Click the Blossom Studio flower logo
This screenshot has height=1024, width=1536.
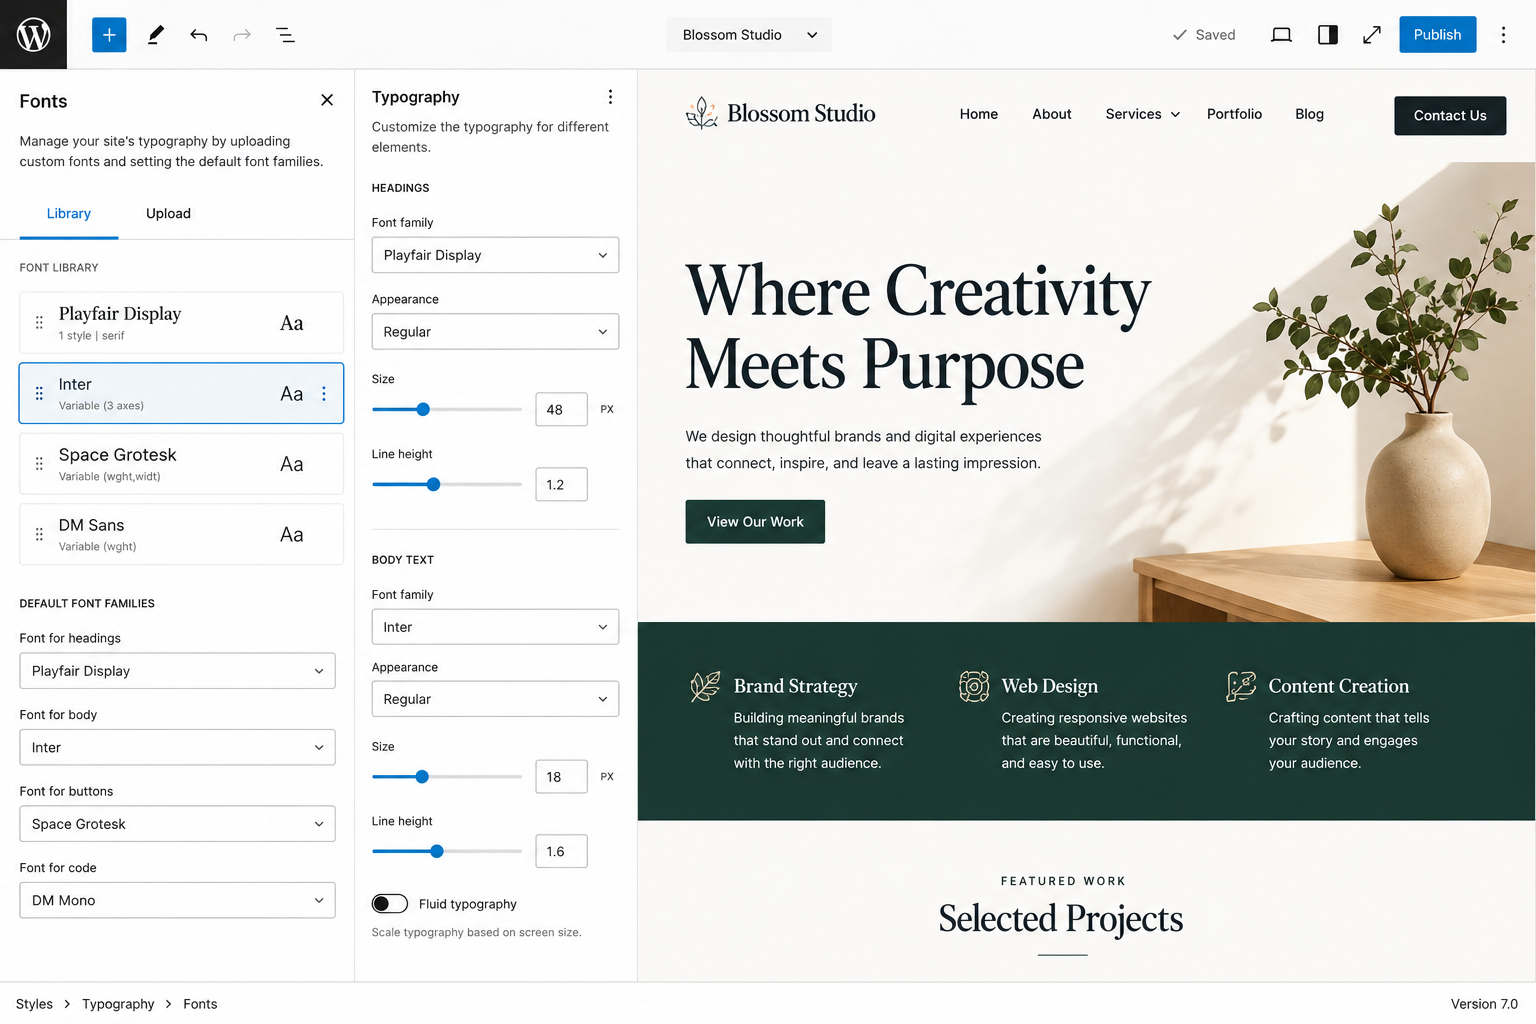click(x=702, y=114)
